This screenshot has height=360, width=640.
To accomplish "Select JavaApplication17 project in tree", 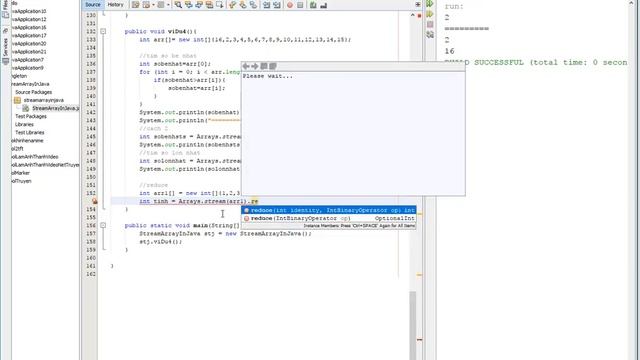I will 29,36.
